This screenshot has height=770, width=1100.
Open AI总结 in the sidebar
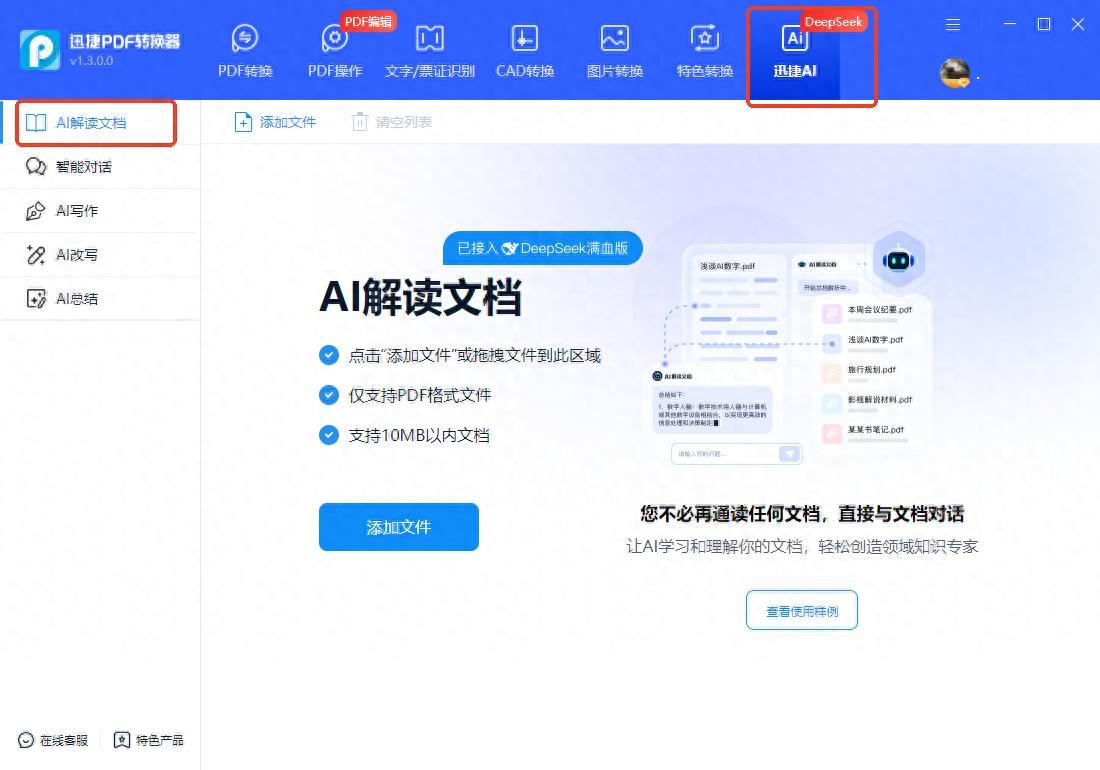click(x=76, y=299)
